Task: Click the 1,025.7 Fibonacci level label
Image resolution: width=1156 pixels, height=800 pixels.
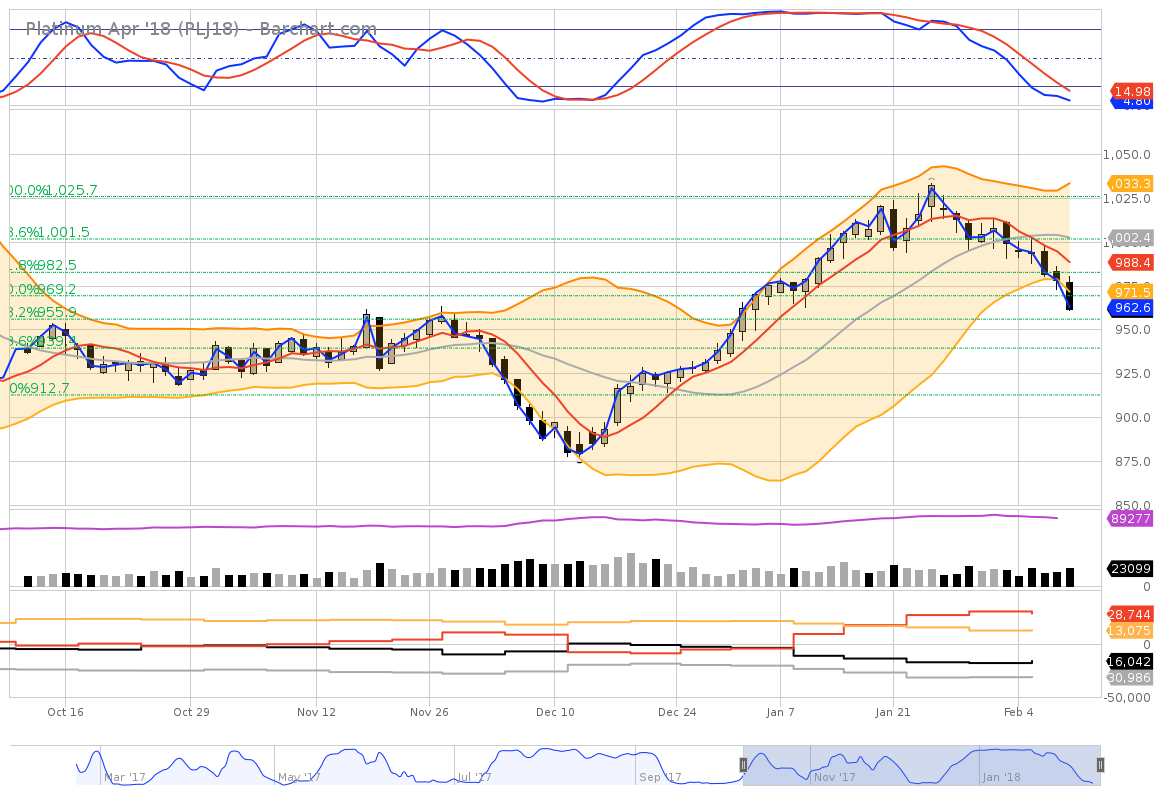Action: click(72, 190)
